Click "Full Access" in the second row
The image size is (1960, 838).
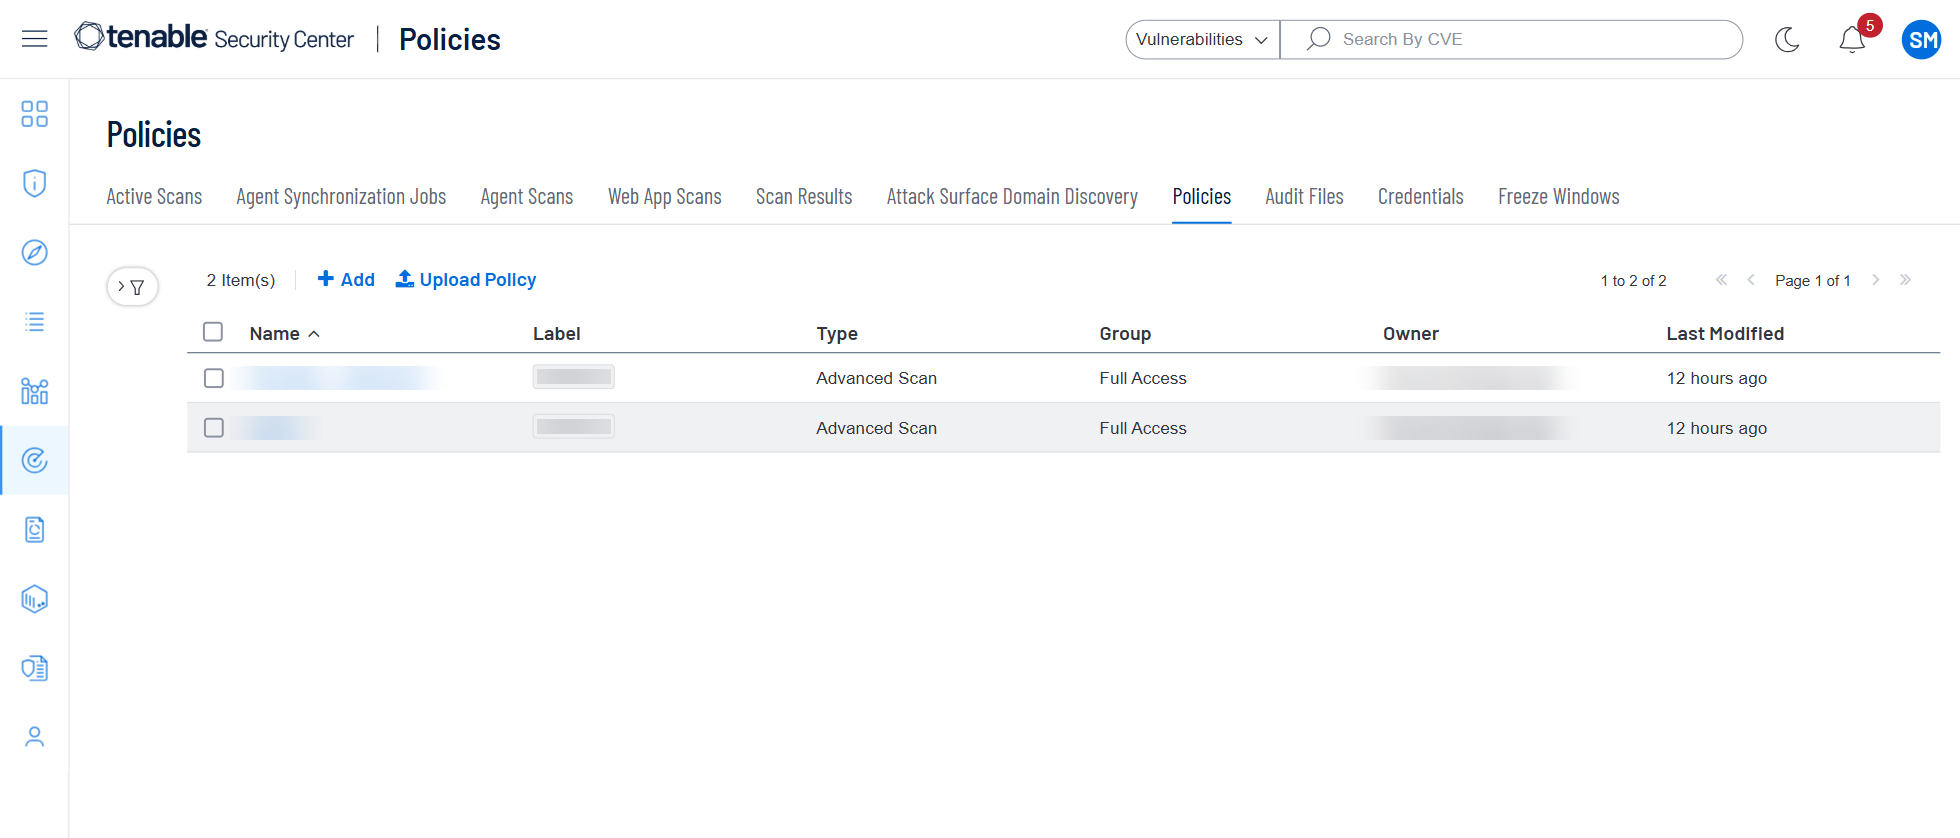pos(1143,428)
